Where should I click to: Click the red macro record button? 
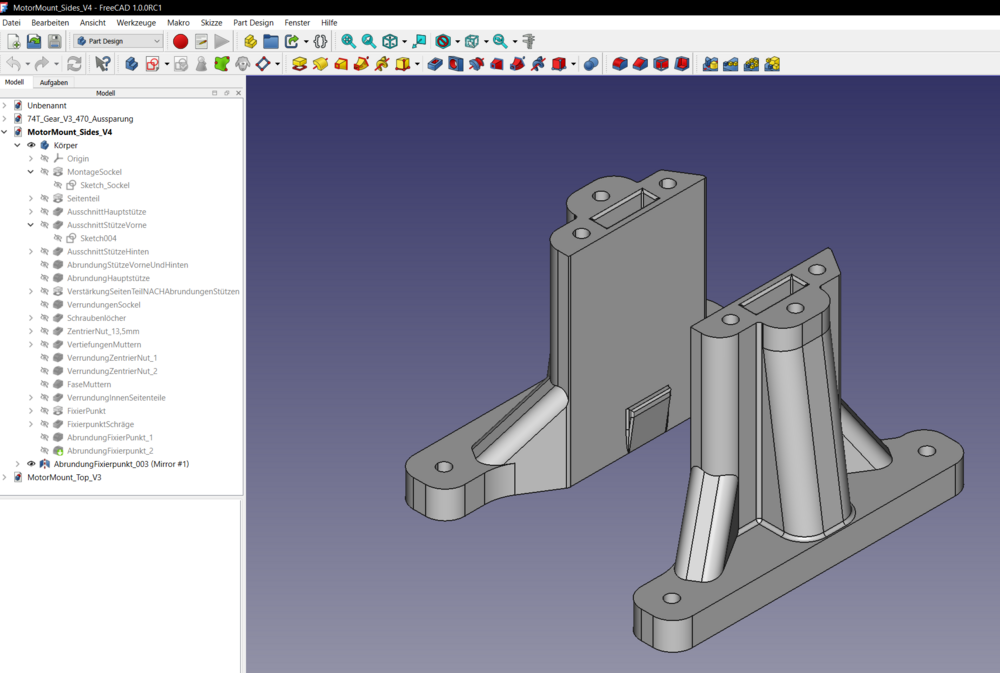[x=180, y=41]
